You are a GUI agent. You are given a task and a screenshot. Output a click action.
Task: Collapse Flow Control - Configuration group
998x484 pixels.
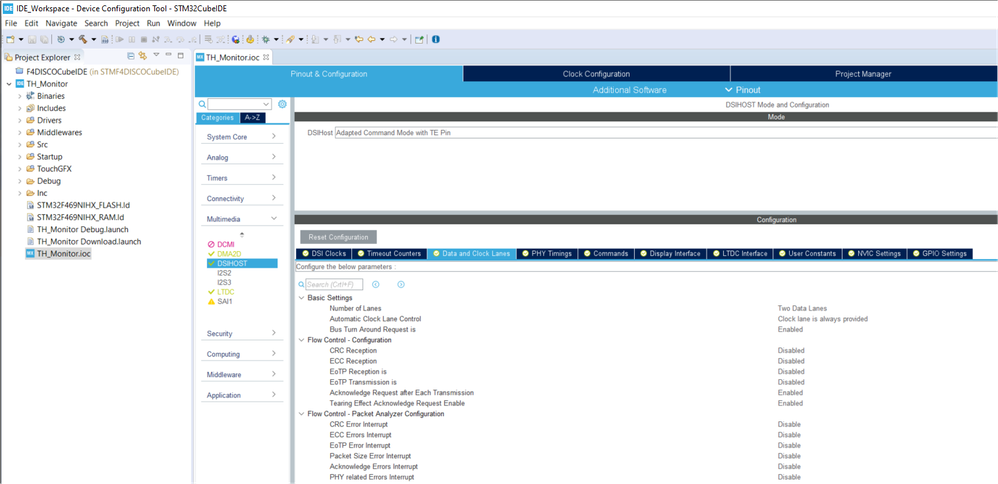coord(301,339)
